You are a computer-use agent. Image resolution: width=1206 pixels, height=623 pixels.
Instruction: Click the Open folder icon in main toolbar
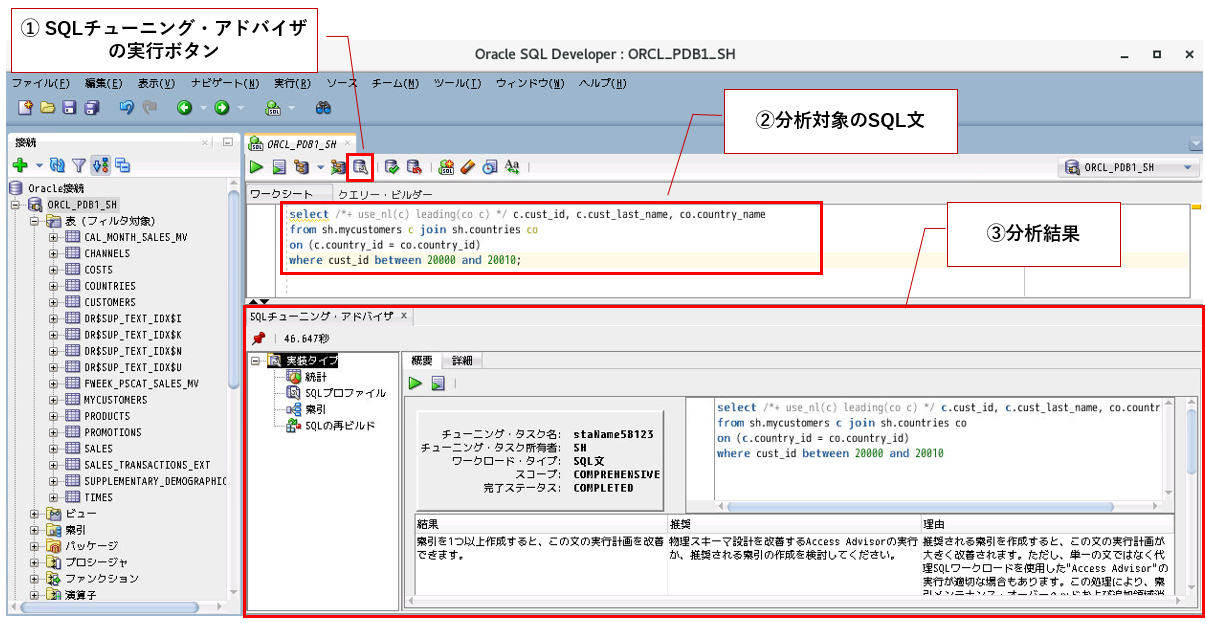pos(49,107)
